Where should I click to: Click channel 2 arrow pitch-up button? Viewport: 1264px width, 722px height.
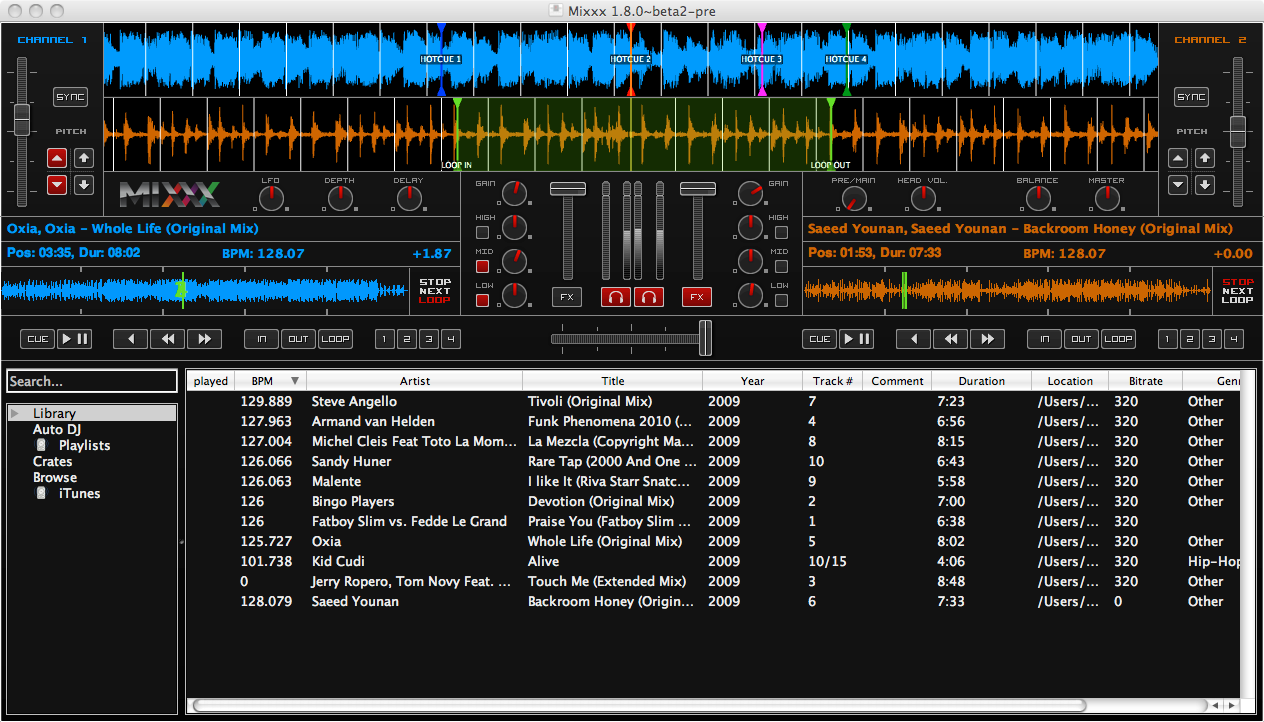(x=1205, y=158)
